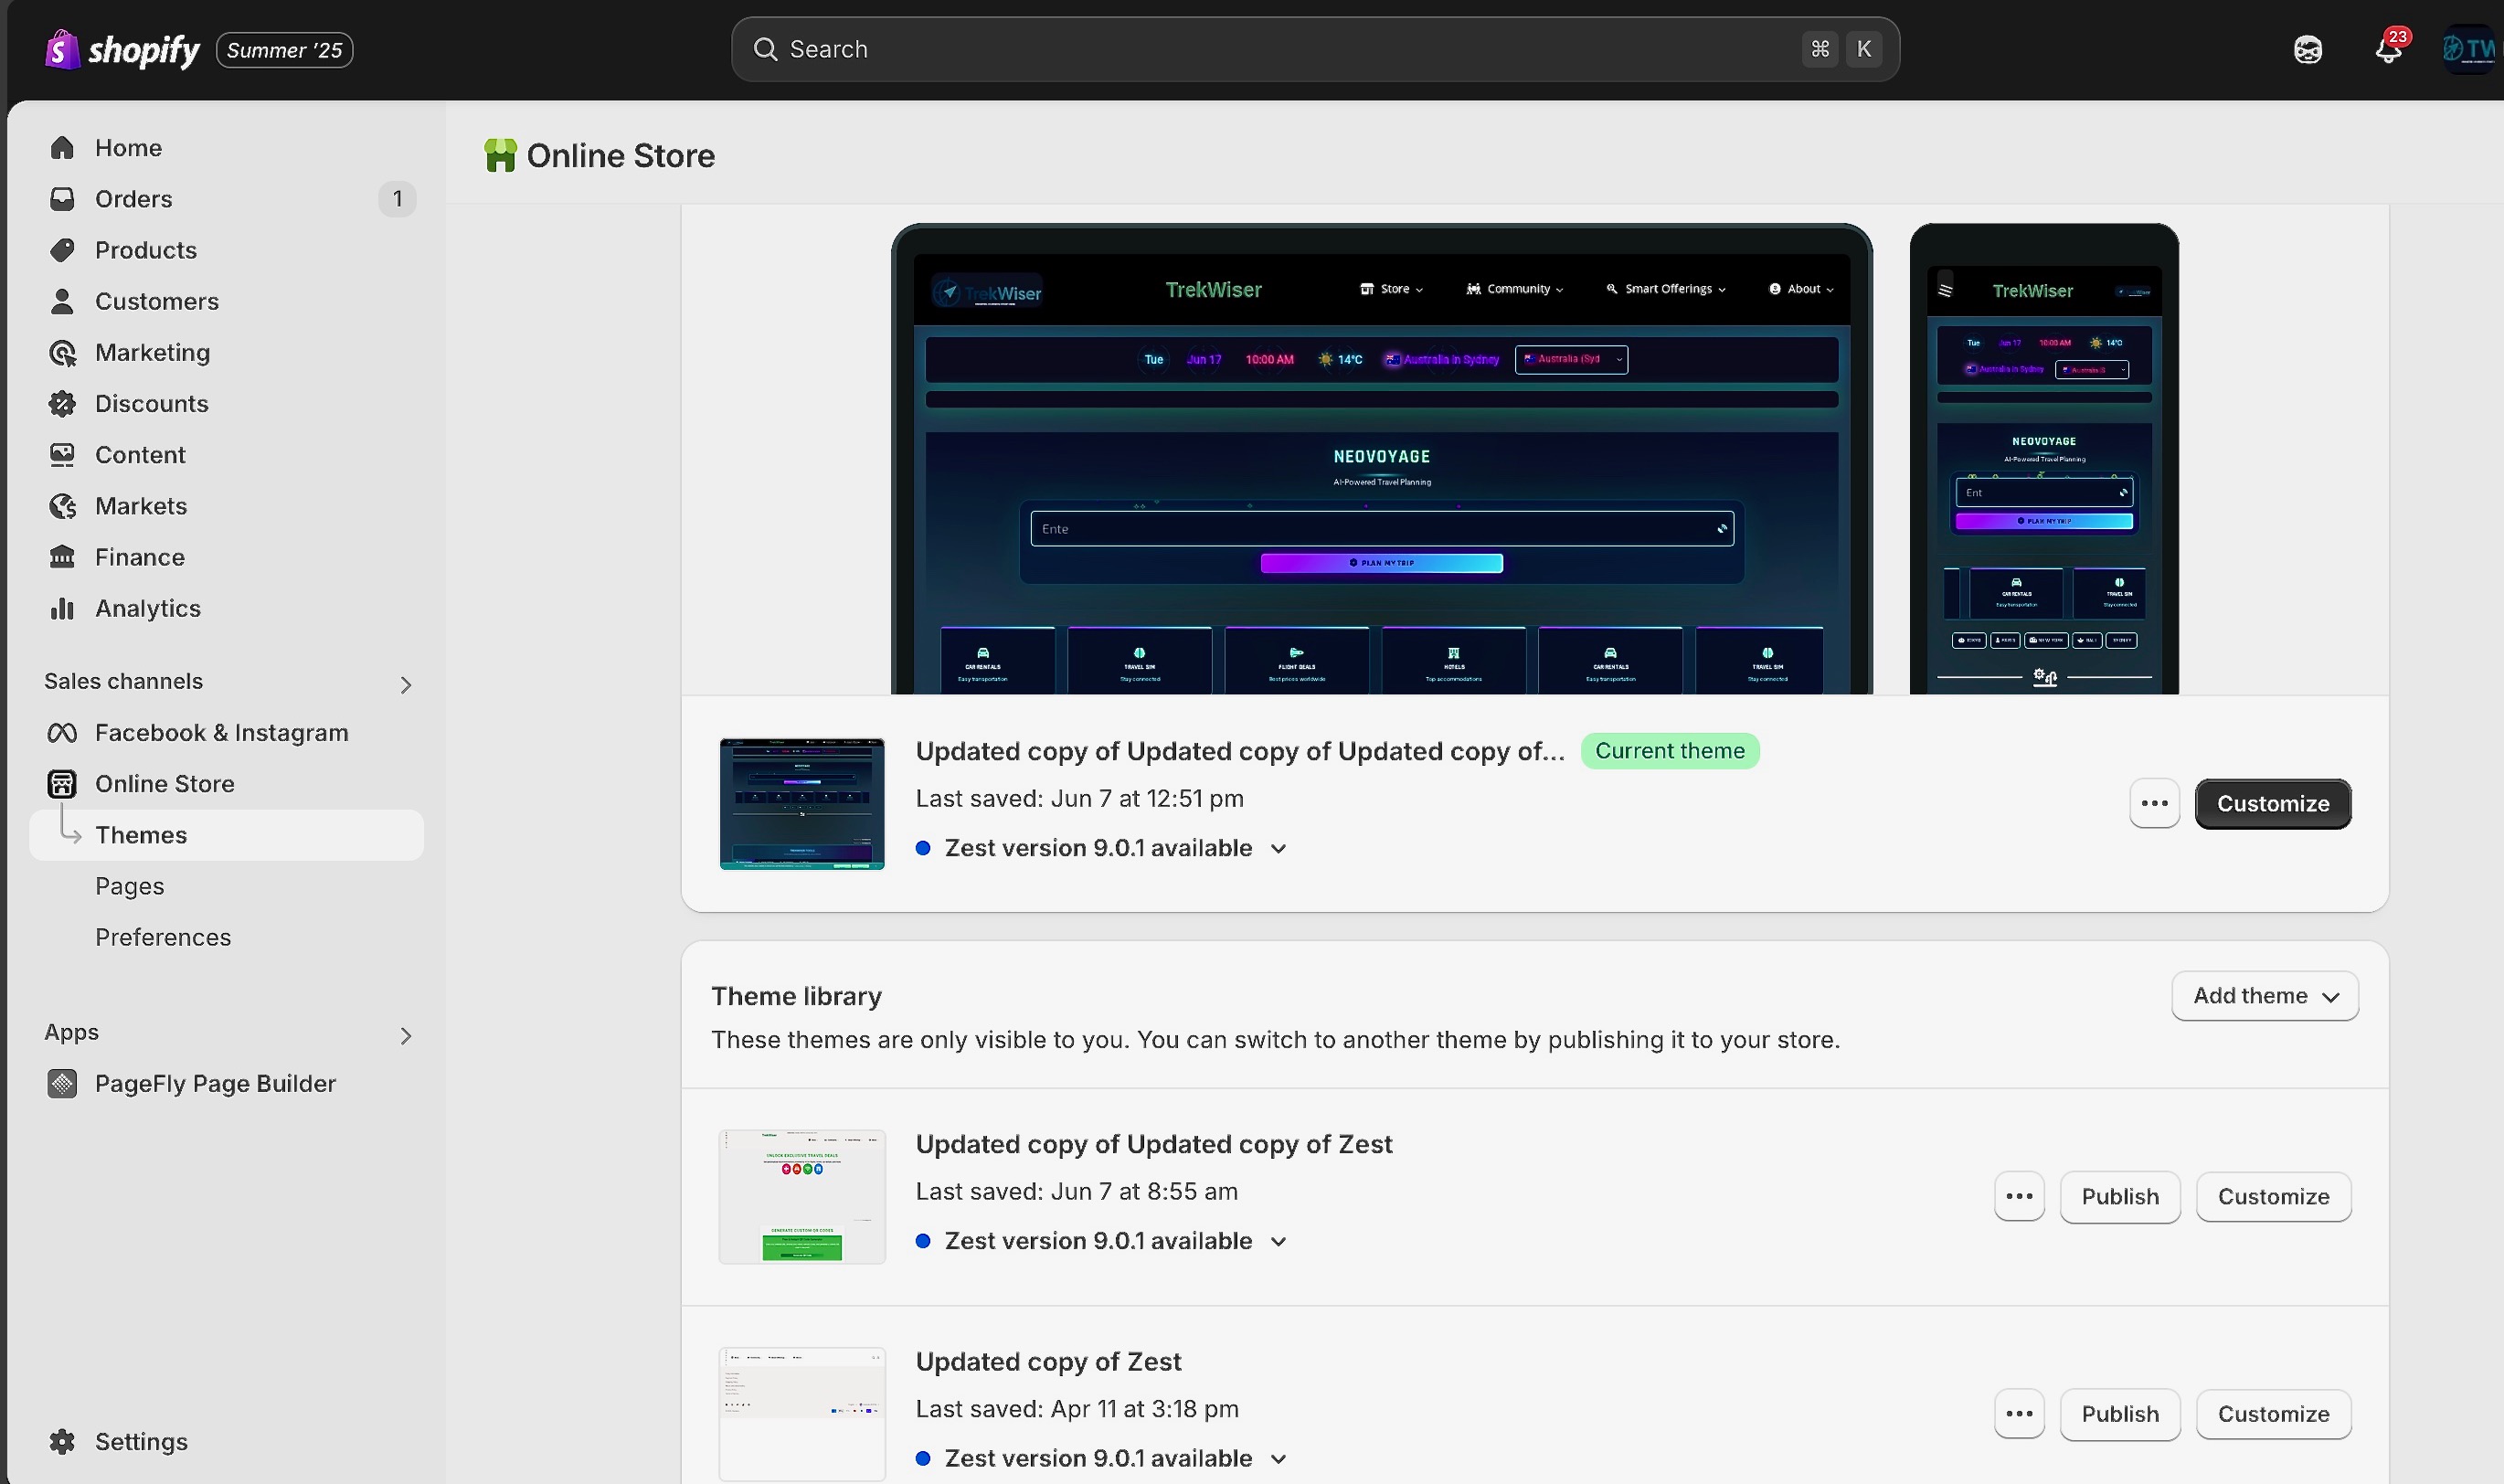Screen dimensions: 2504x1484
Task: Open the Summer '25 edition badge
Action: click(285, 50)
